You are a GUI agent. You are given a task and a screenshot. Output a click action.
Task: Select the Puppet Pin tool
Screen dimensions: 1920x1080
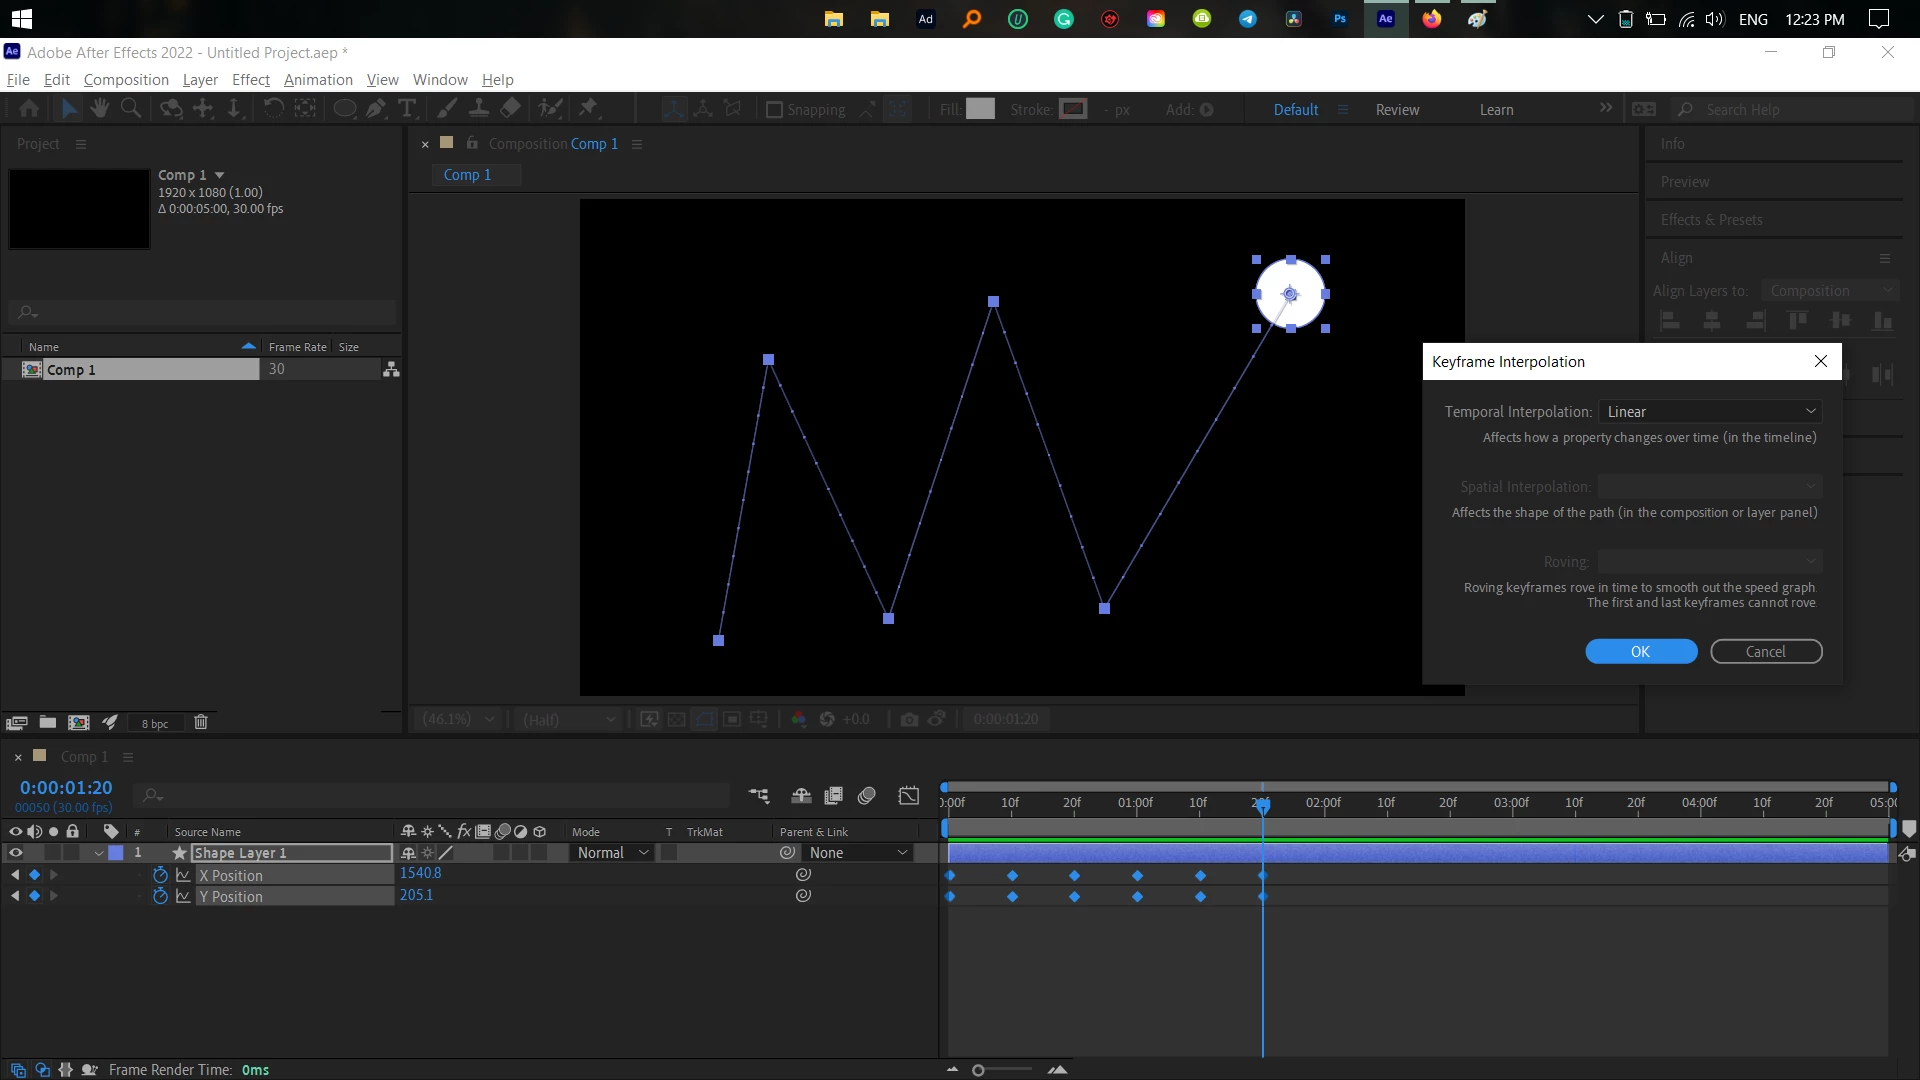point(588,109)
